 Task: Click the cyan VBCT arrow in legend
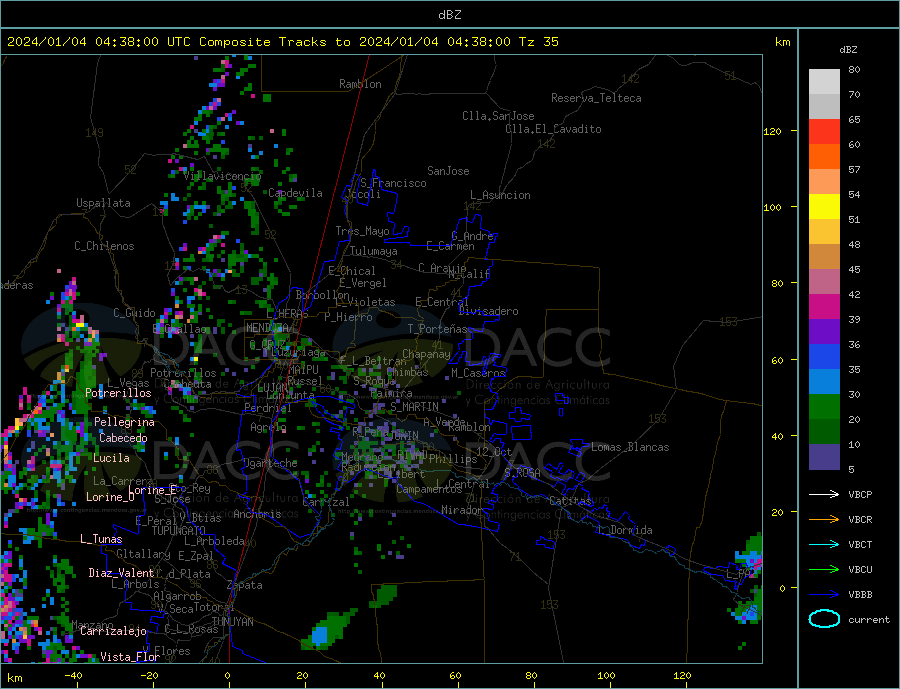(x=825, y=544)
